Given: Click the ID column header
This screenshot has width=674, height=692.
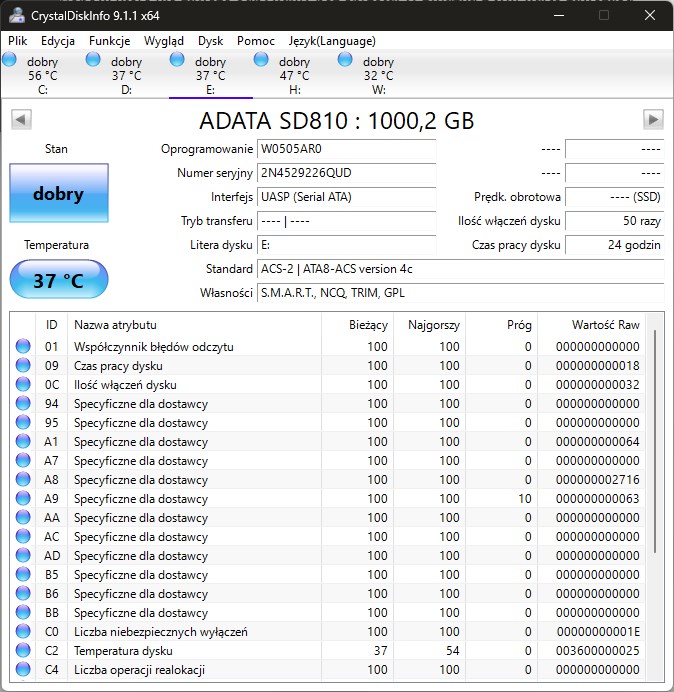Looking at the screenshot, I should tap(51, 325).
